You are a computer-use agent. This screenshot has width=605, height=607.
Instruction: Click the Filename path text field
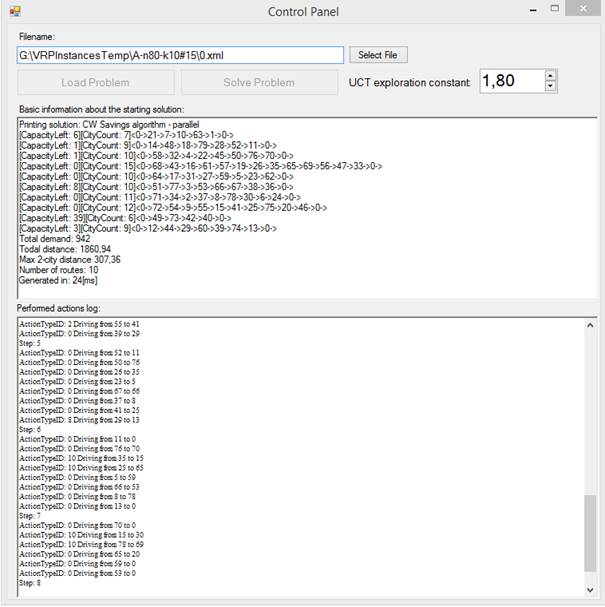[x=180, y=55]
